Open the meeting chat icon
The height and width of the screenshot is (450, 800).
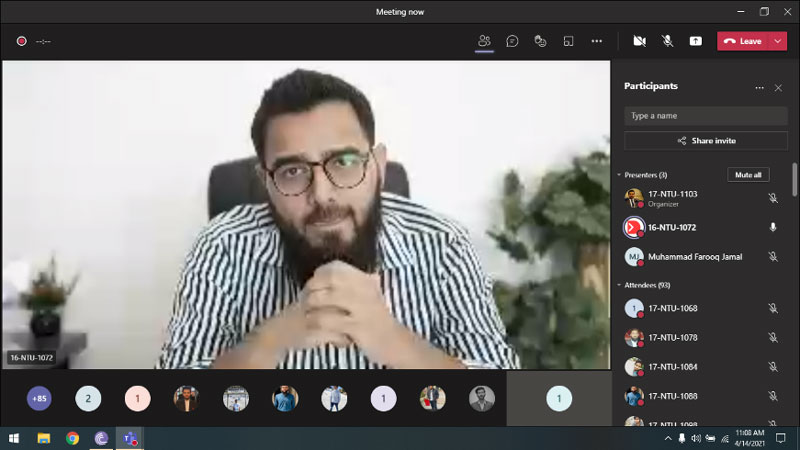click(512, 41)
